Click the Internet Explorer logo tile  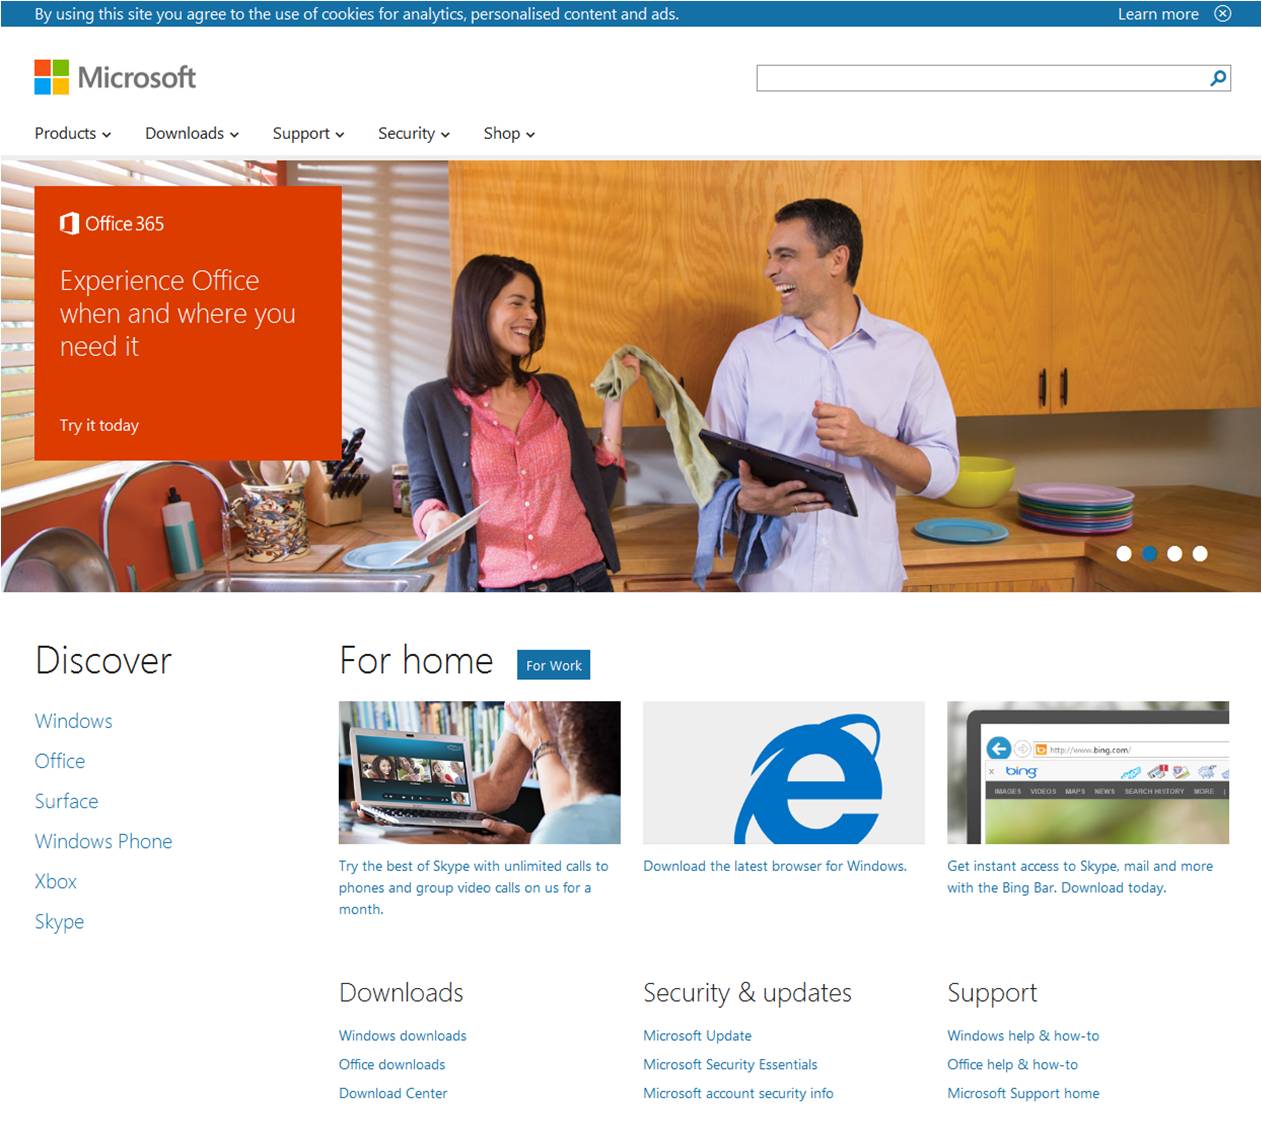784,772
